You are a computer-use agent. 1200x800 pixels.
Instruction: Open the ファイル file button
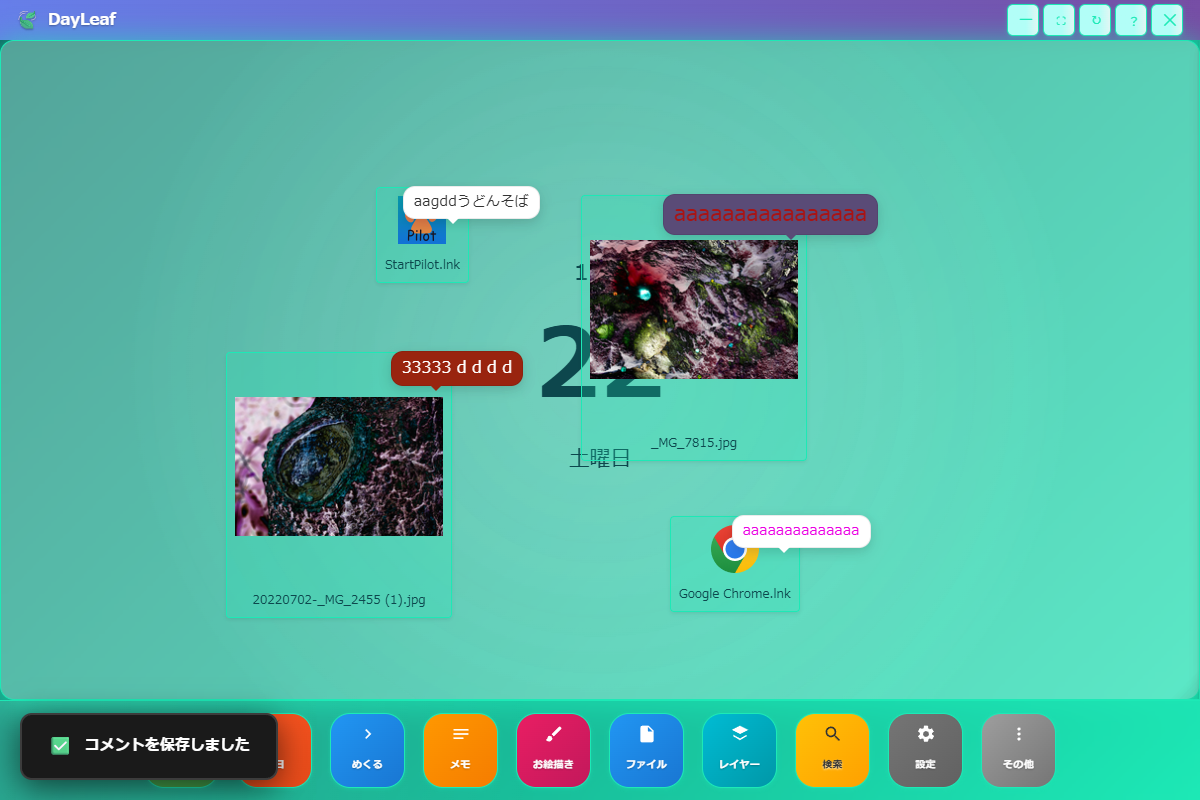pyautogui.click(x=646, y=750)
